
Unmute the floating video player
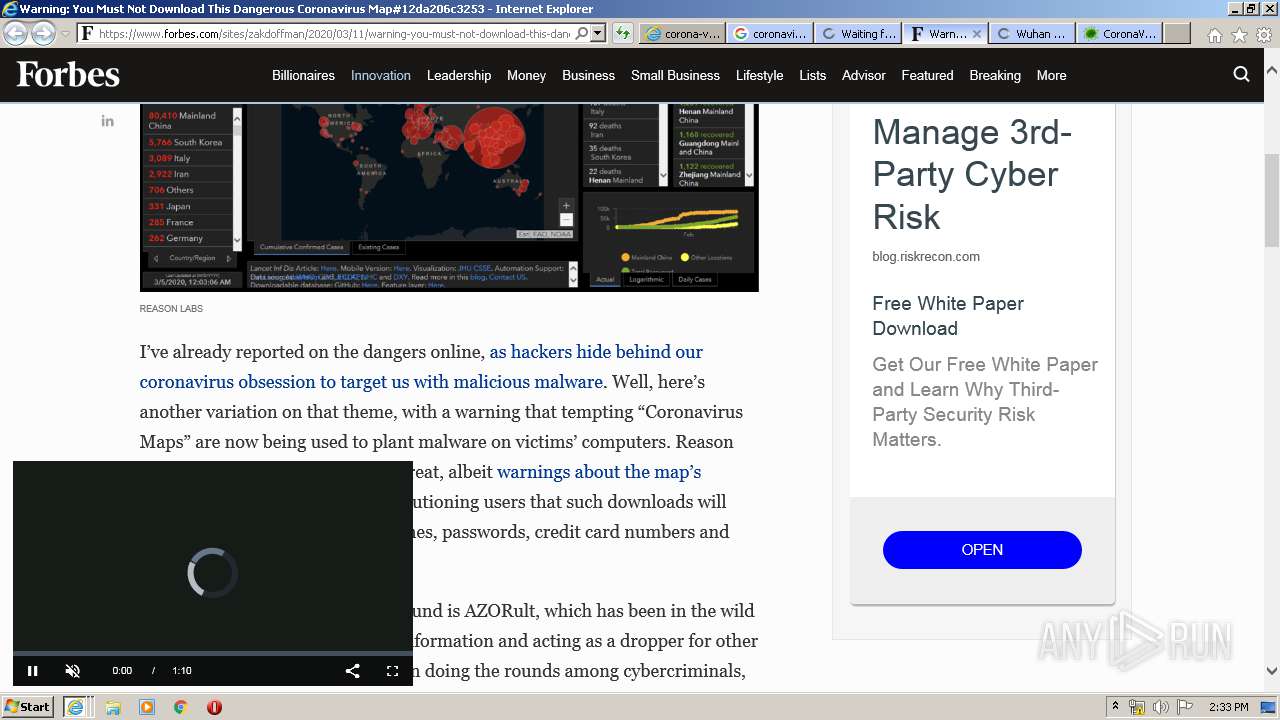coord(72,671)
